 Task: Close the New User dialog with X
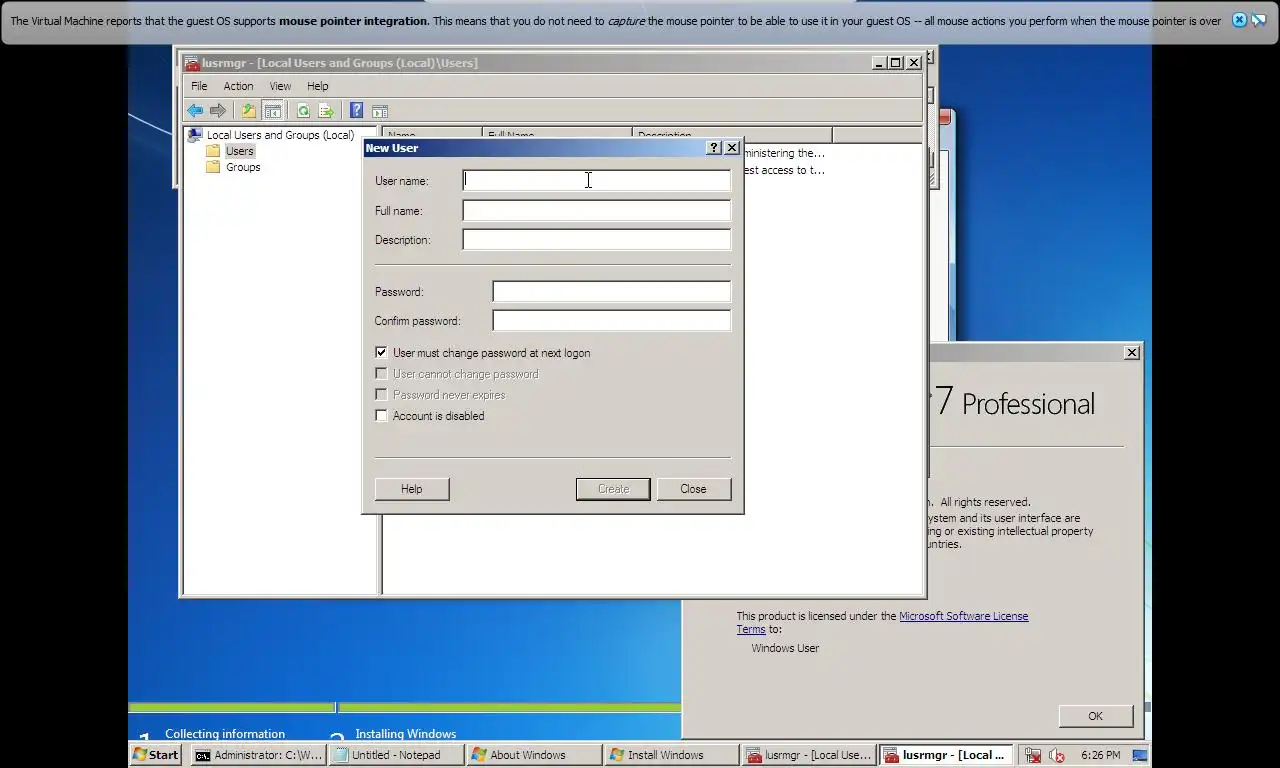point(731,148)
